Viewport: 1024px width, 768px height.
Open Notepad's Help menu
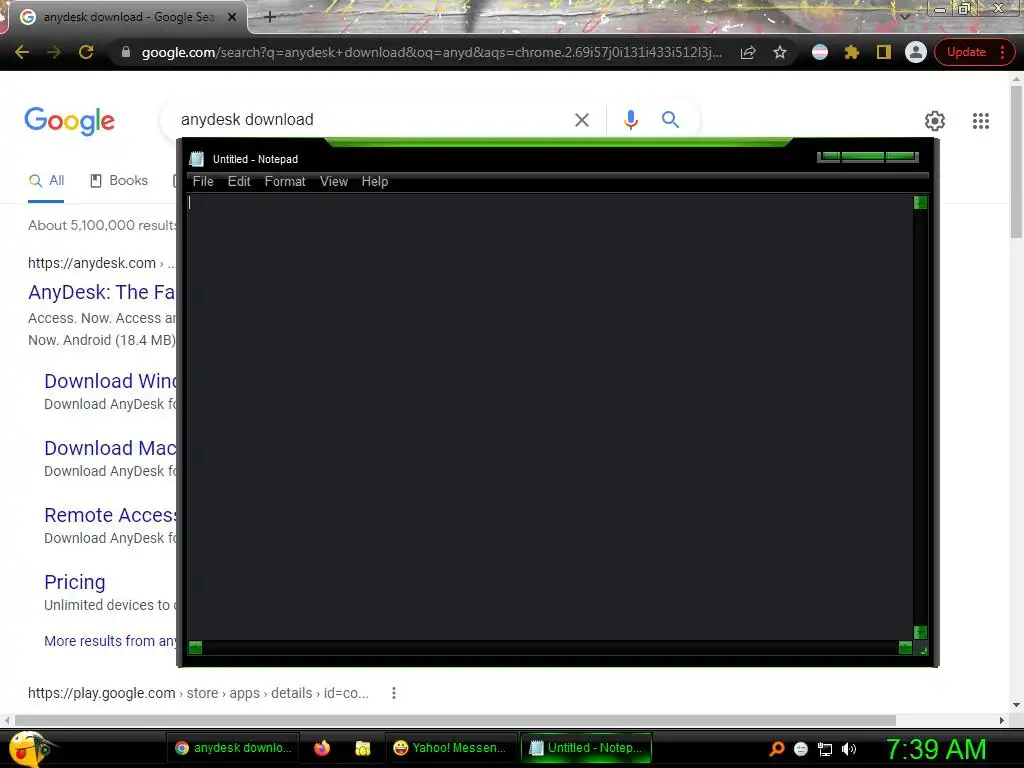pos(375,182)
